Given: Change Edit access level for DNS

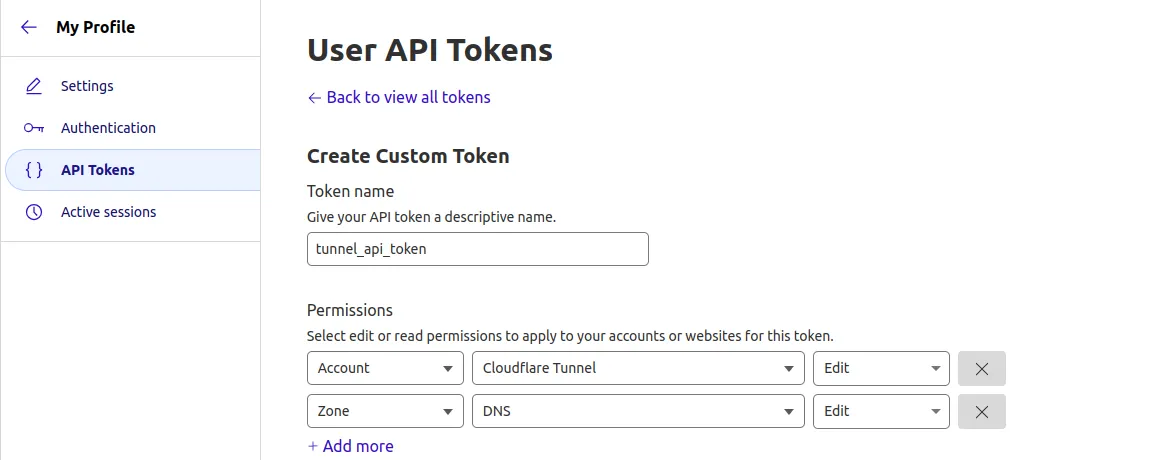Looking at the screenshot, I should click(x=880, y=411).
